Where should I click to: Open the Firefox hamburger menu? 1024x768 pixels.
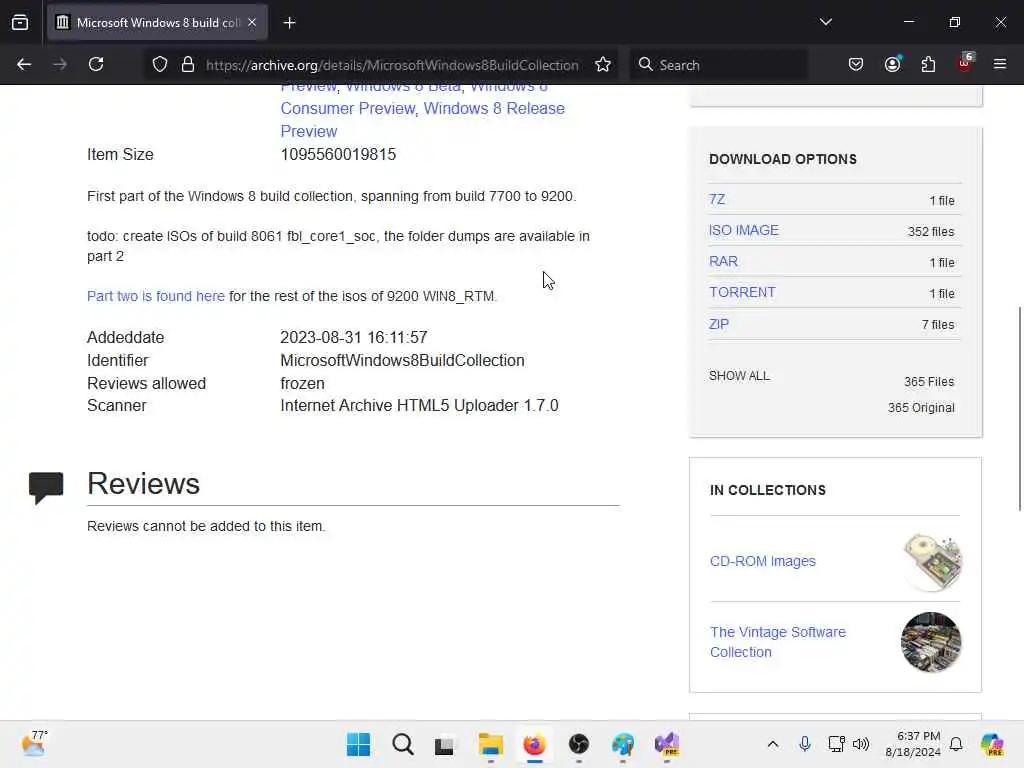(x=1000, y=64)
